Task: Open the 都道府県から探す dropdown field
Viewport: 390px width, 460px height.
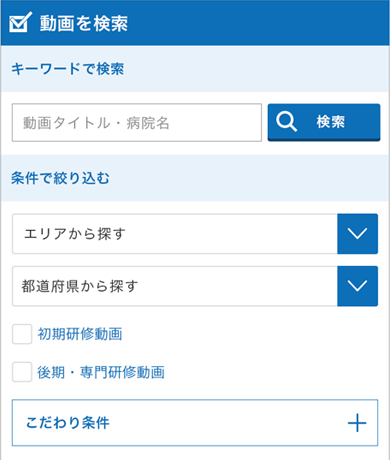Action: click(195, 286)
